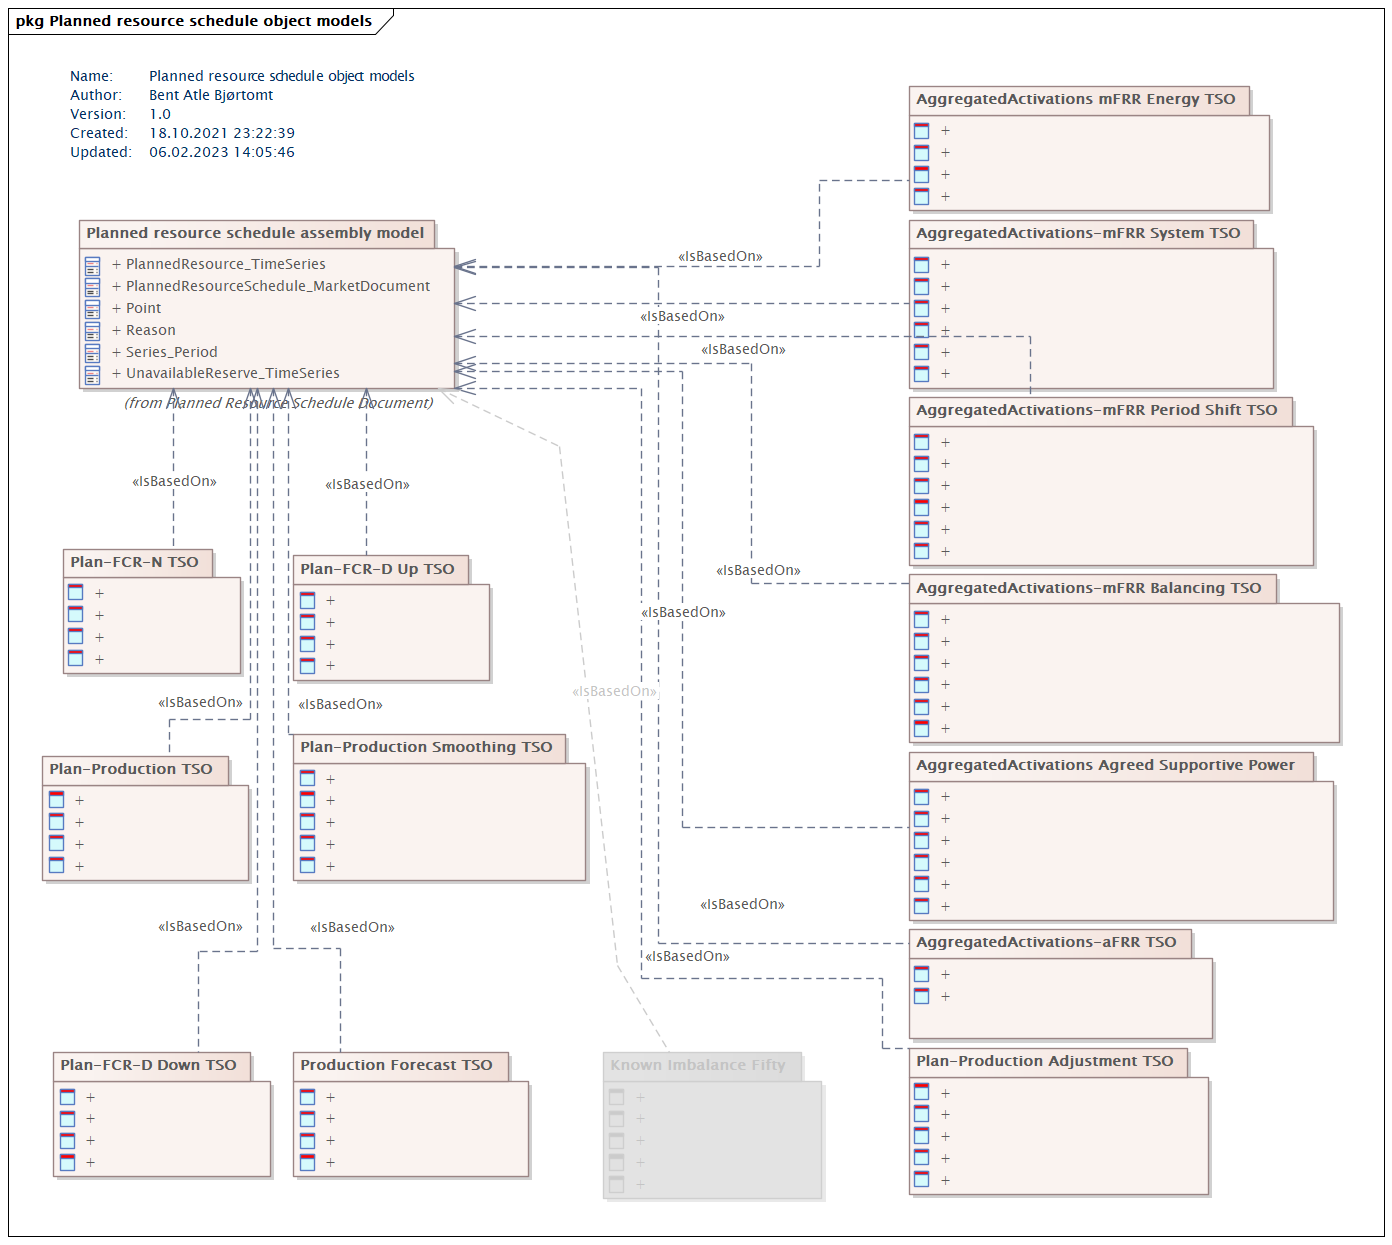Select the Plan-FCR-D Down TSO package title
This screenshot has height=1245, width=1392.
click(x=148, y=1065)
